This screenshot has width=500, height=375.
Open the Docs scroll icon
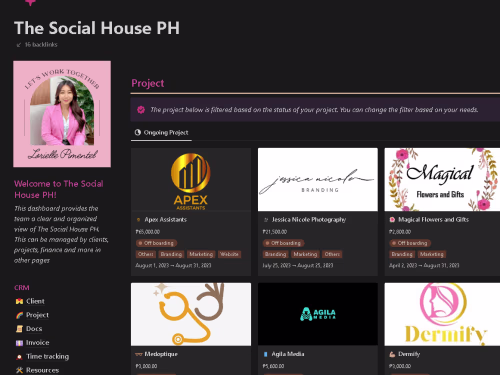(19, 329)
